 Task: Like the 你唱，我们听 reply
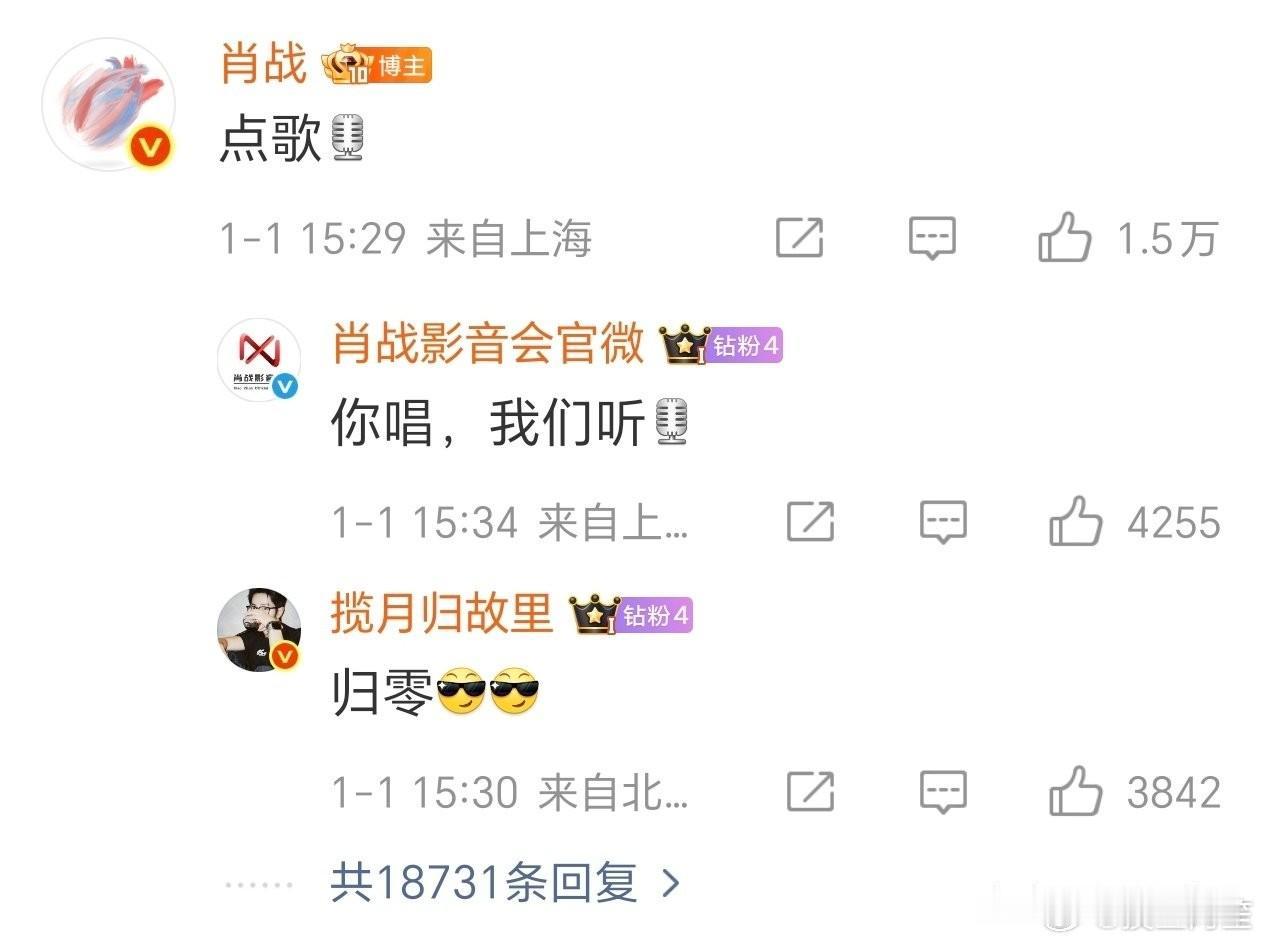click(x=1075, y=522)
